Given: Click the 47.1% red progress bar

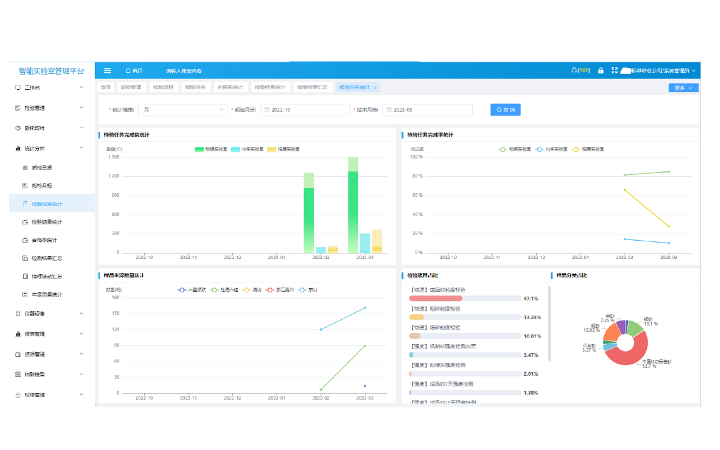Looking at the screenshot, I should coord(465,298).
